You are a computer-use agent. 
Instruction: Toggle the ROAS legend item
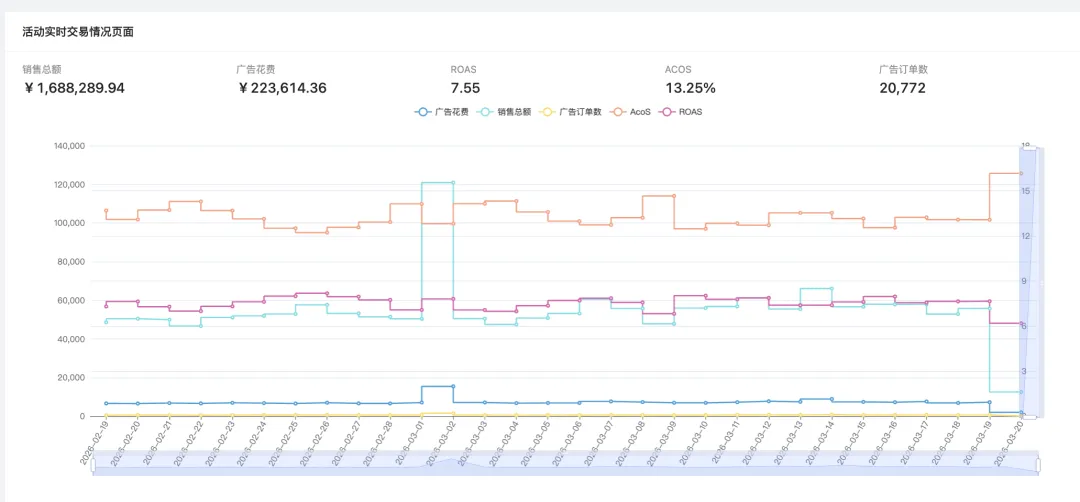point(681,112)
